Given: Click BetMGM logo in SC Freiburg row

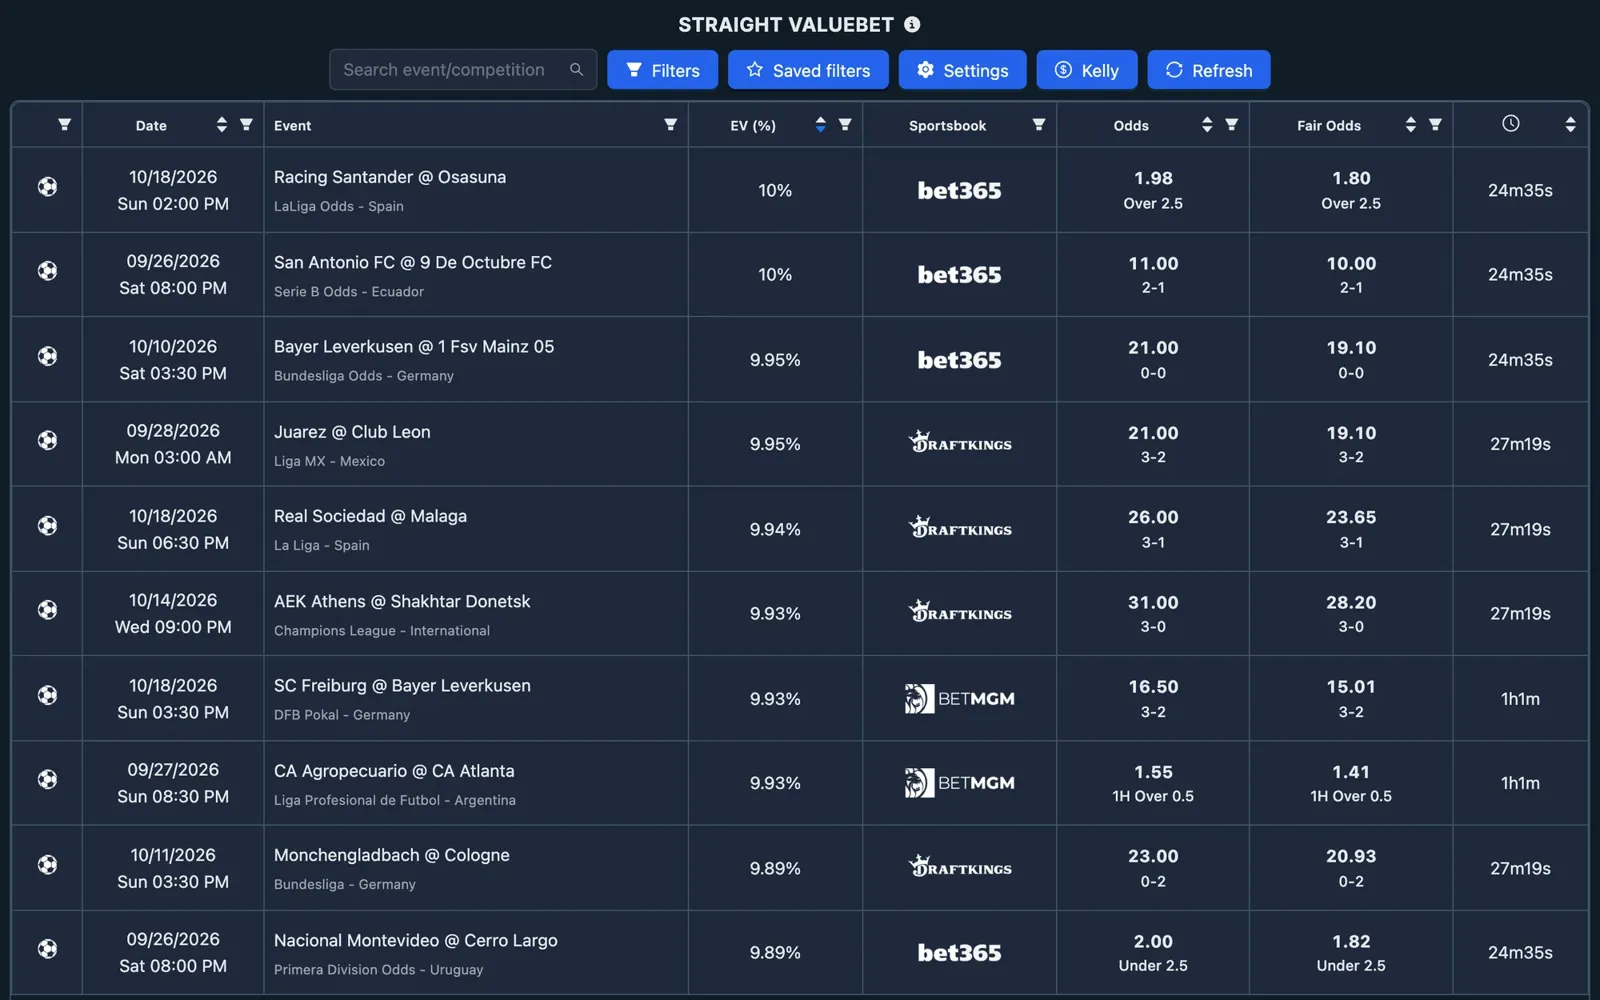Looking at the screenshot, I should [959, 699].
